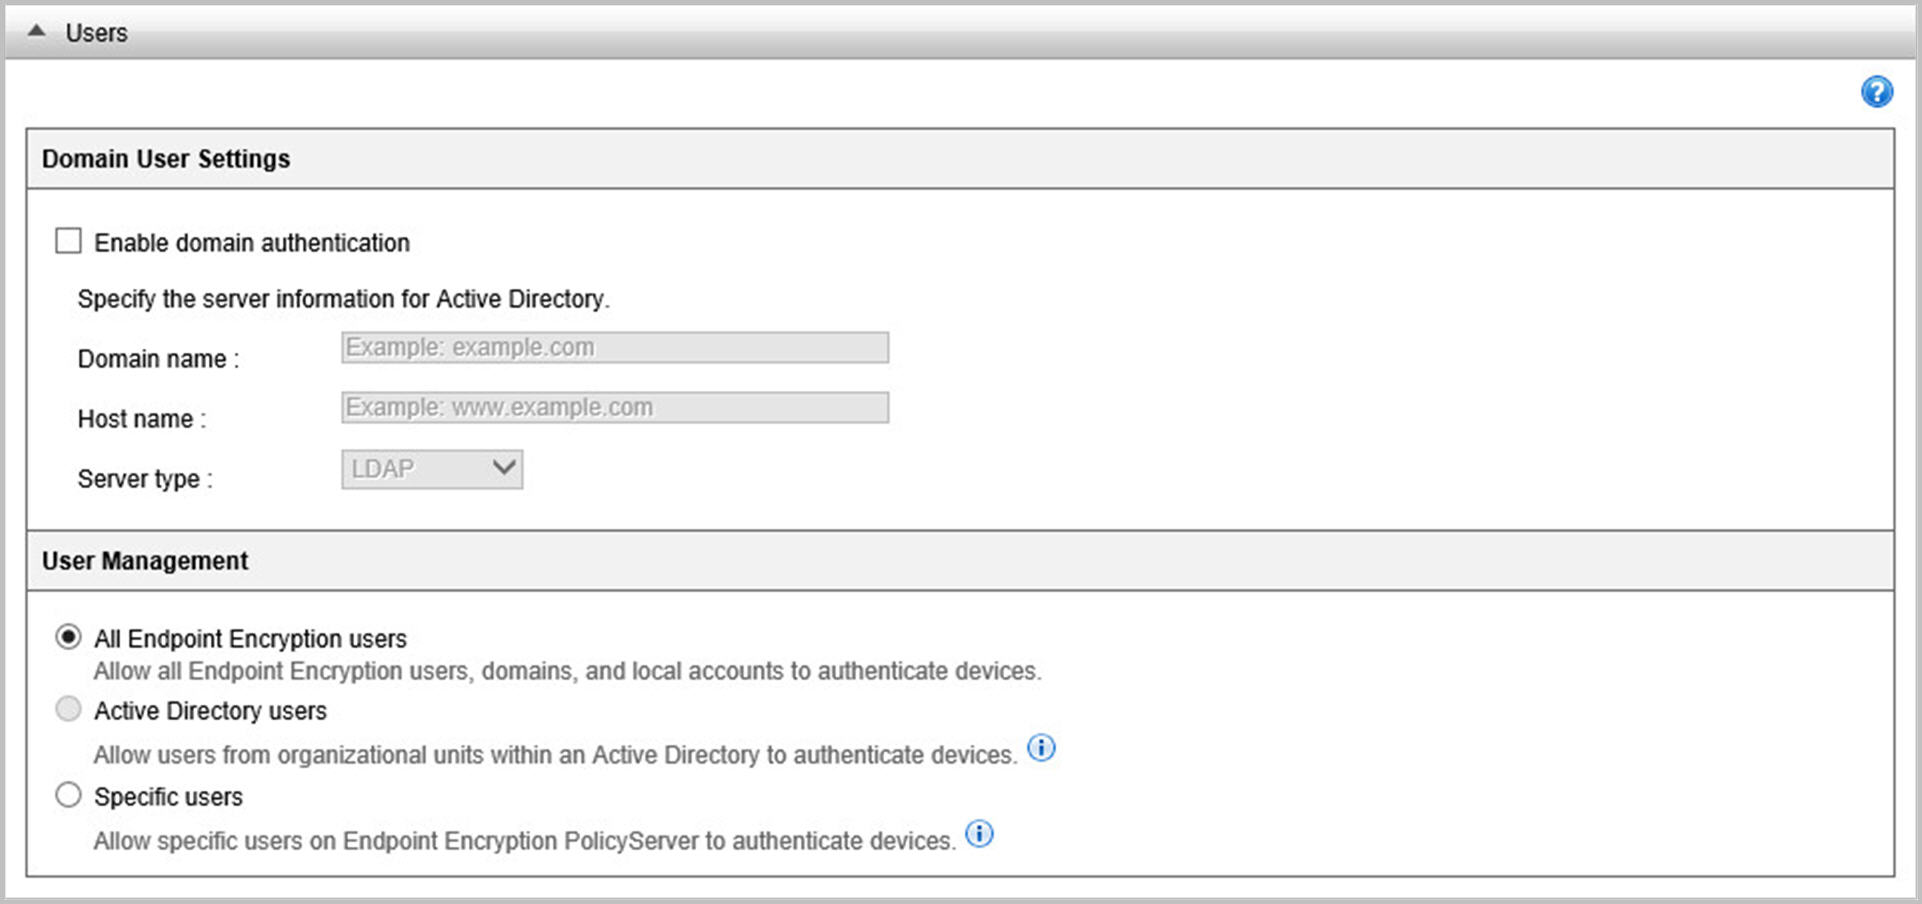This screenshot has height=904, width=1922.
Task: Click the Domain name input field
Action: 613,347
